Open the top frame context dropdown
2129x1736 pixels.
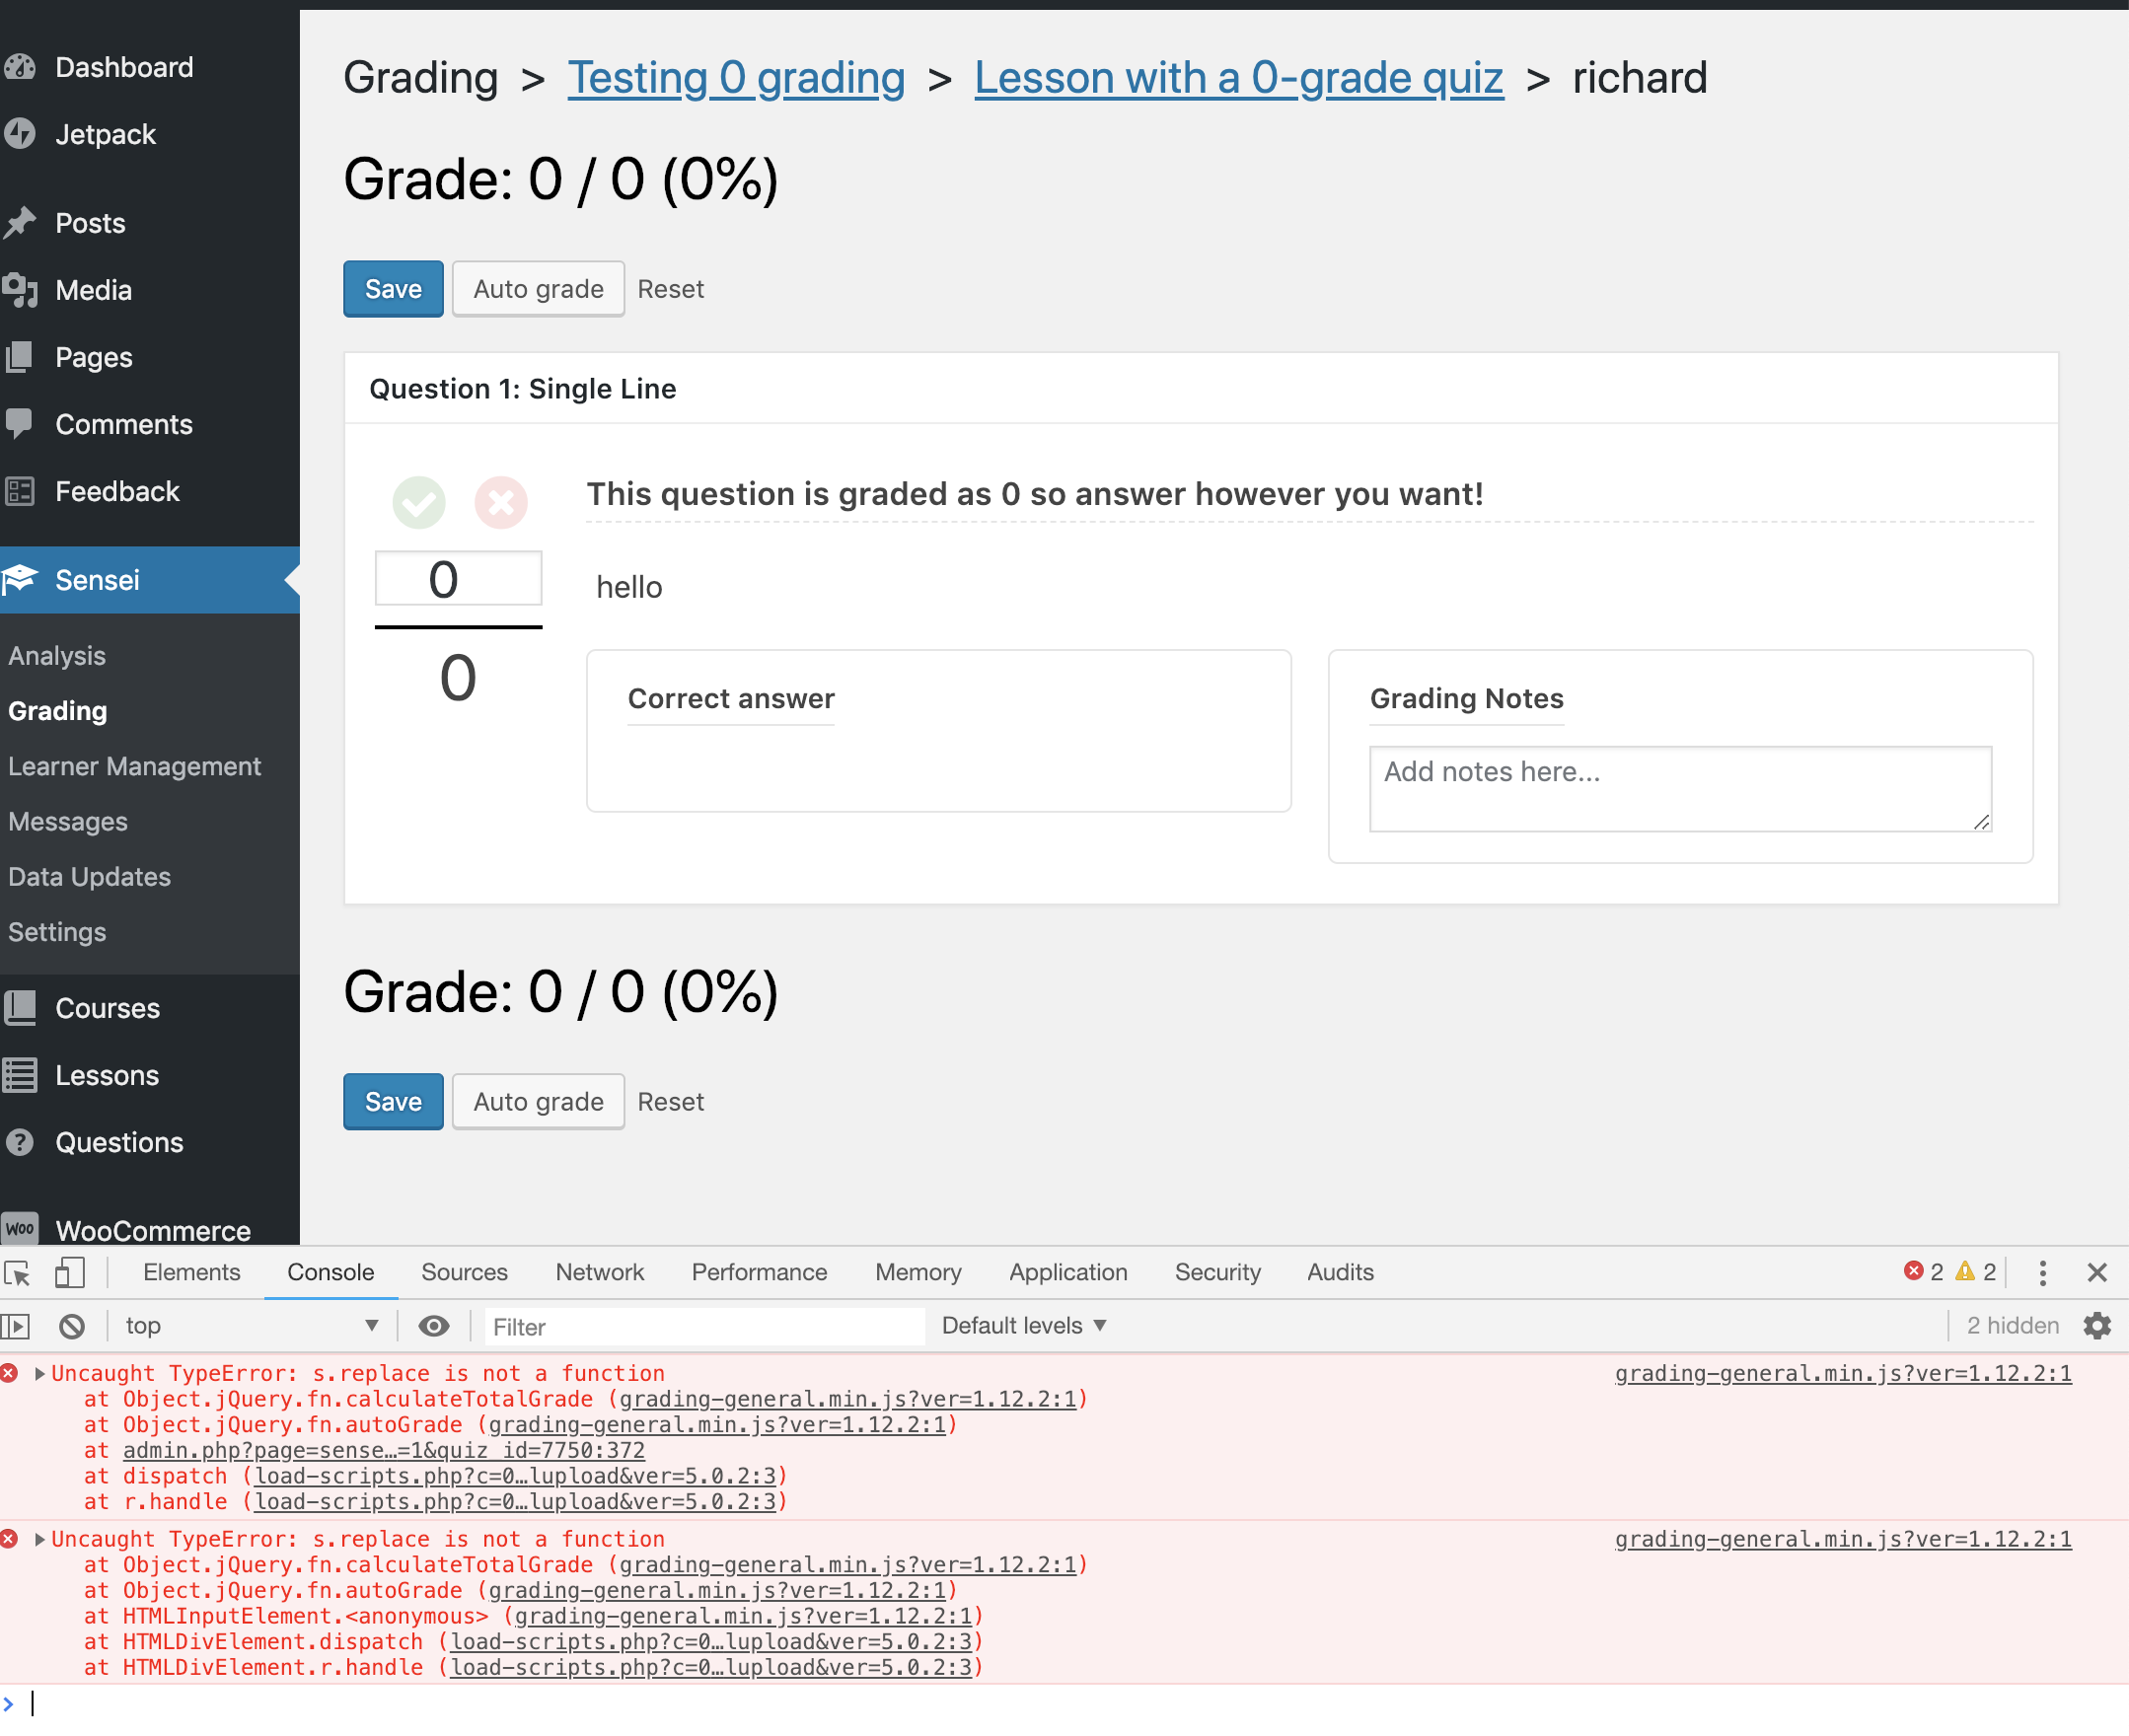coord(250,1326)
